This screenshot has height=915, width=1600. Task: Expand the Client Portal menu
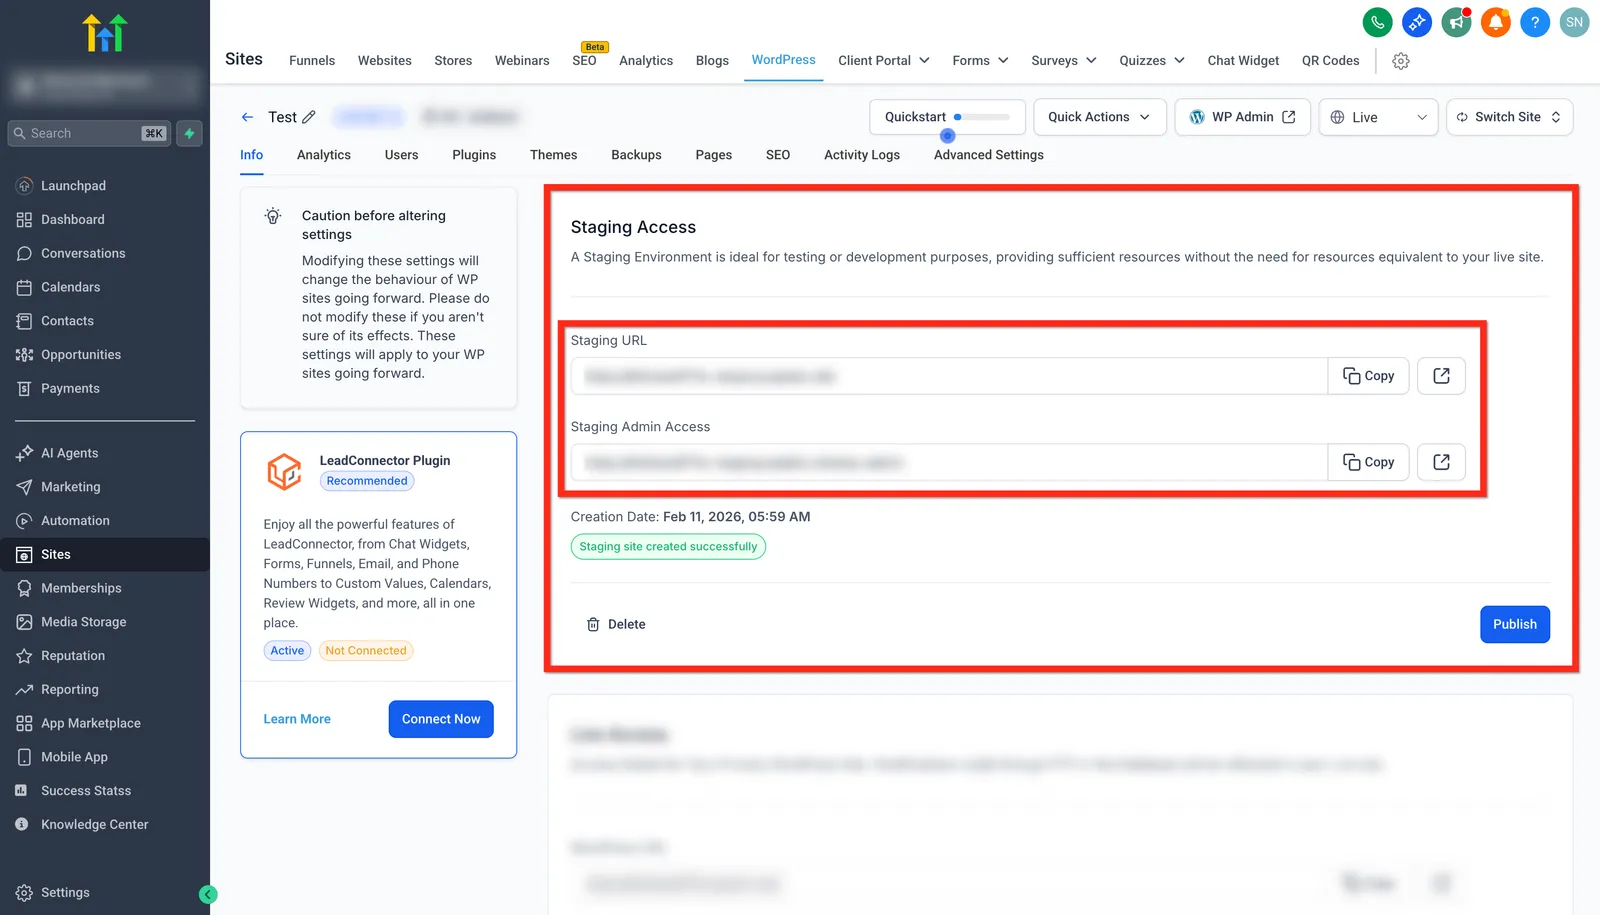(884, 61)
